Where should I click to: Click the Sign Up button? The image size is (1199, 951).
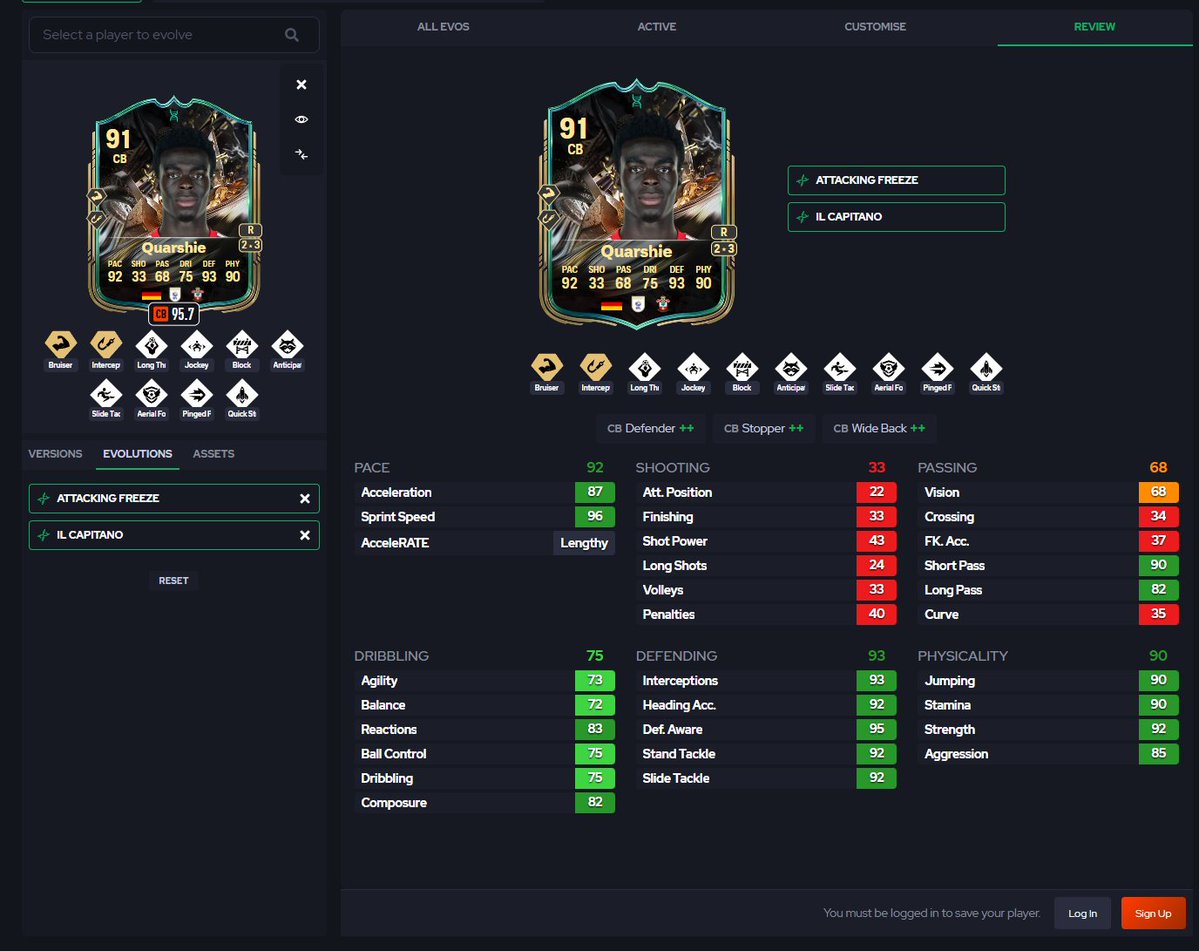1153,914
